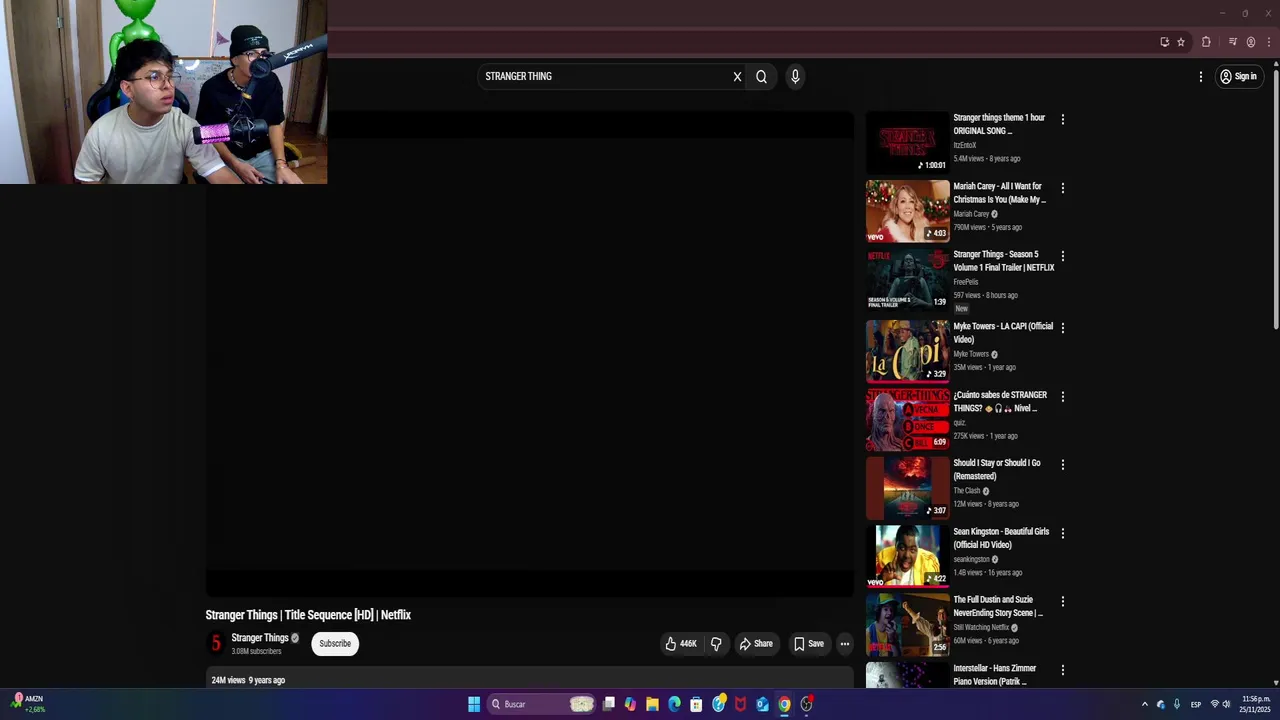Open Should I Stay or Should I Go title

click(996, 470)
